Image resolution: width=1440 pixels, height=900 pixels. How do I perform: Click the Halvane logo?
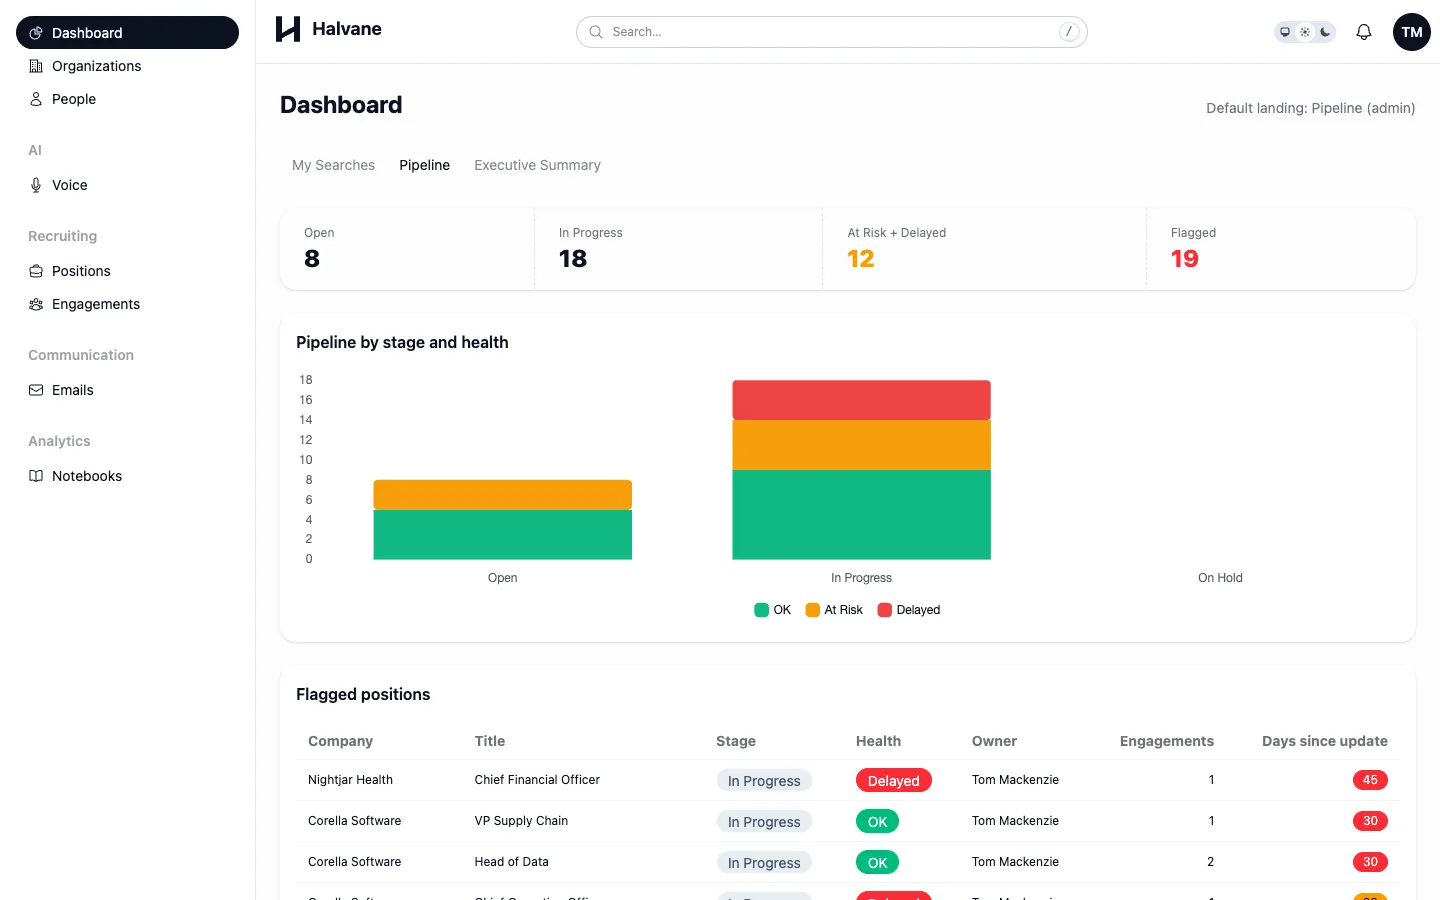pos(328,29)
